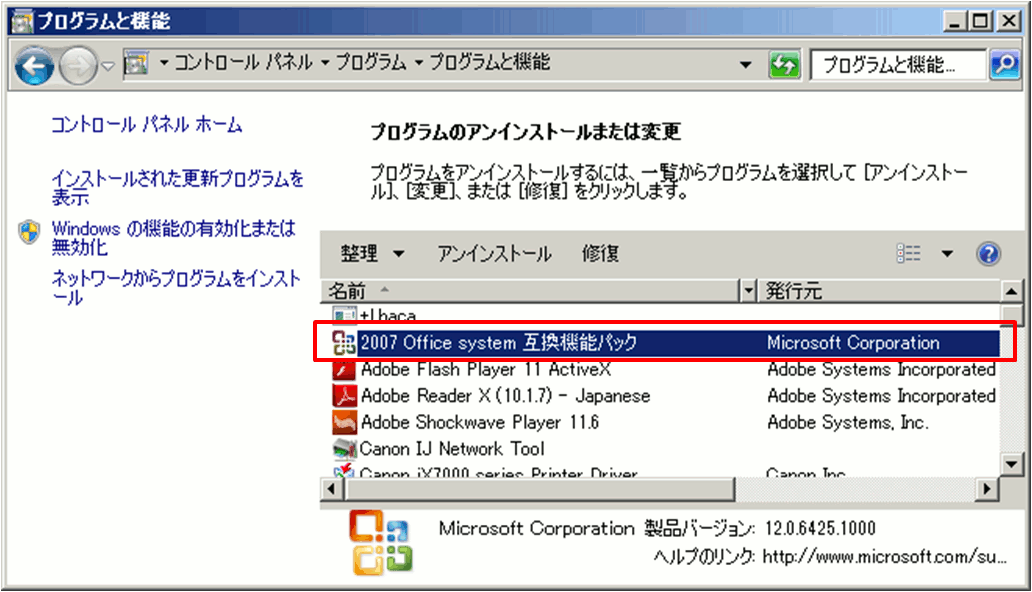This screenshot has height=592, width=1032.
Task: Select the Adobe Reader X program icon
Action: pos(344,396)
